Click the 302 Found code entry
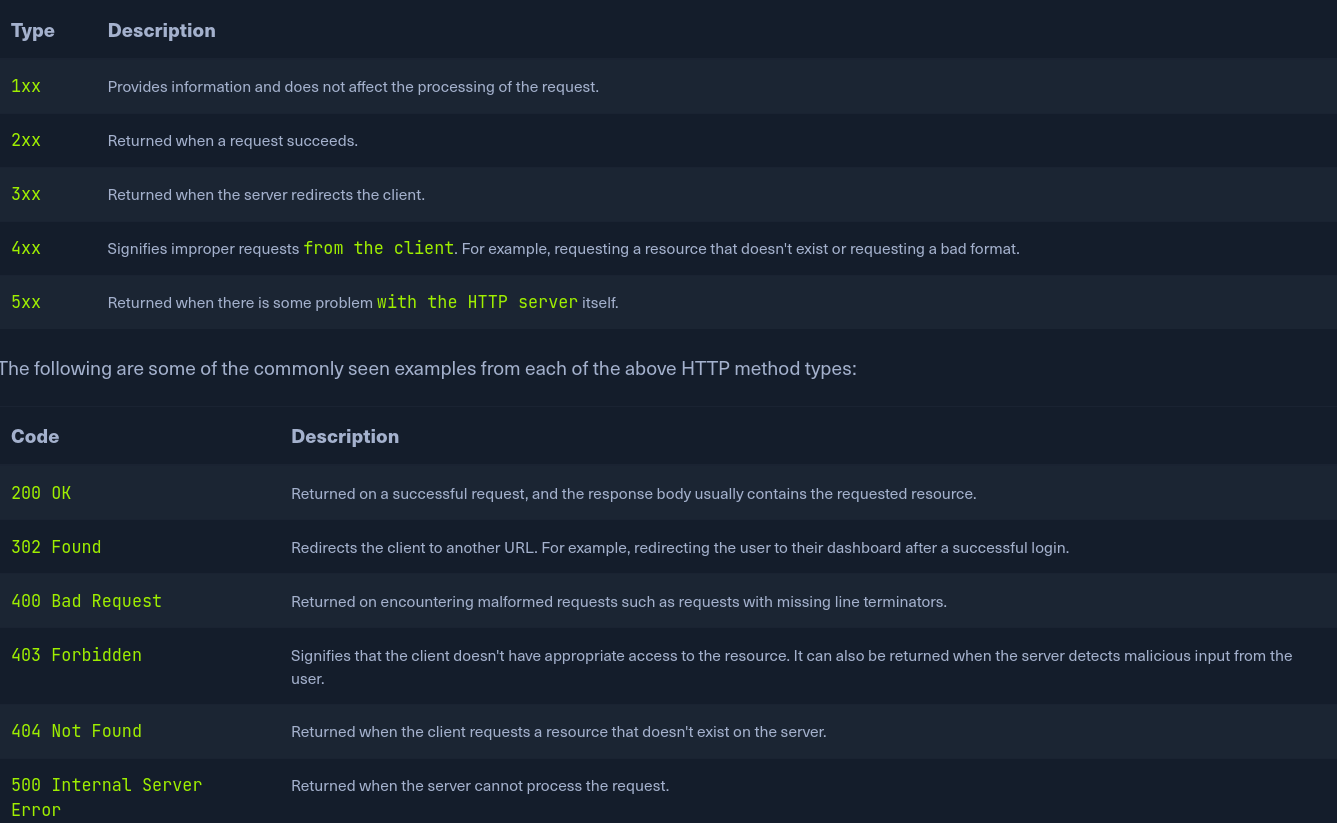 [56, 547]
